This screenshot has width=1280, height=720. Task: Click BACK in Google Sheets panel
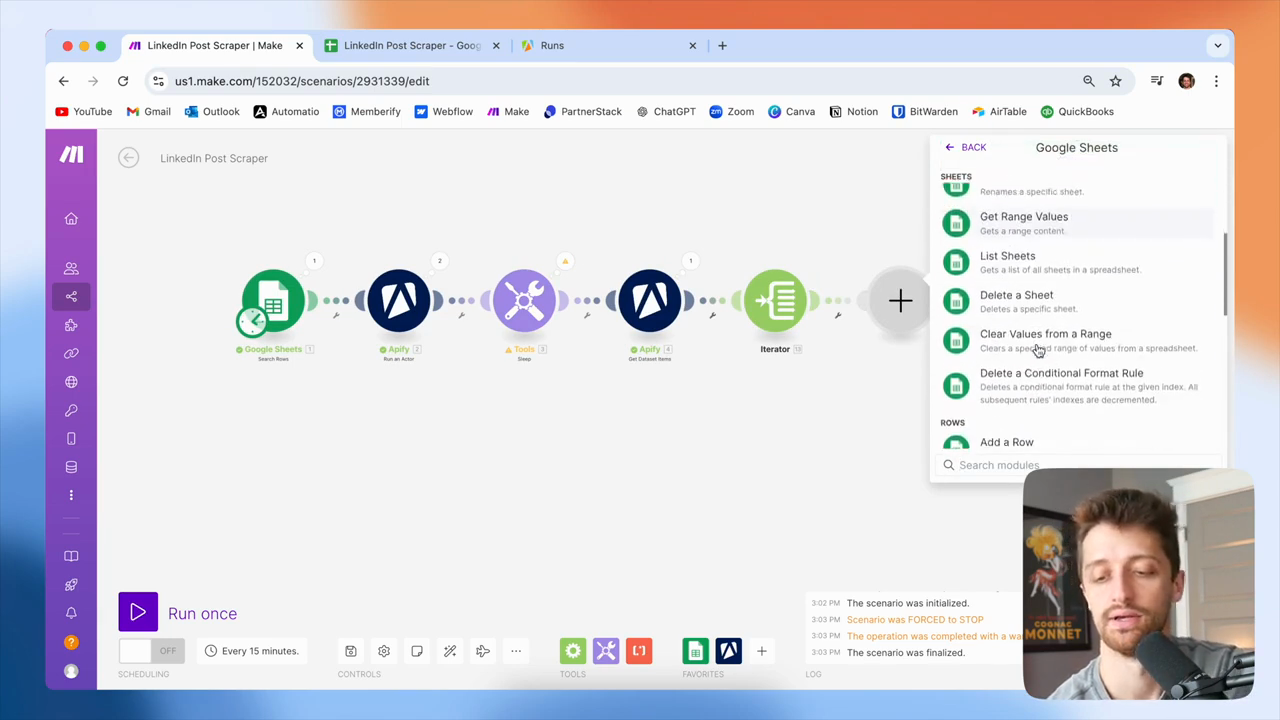(x=966, y=147)
